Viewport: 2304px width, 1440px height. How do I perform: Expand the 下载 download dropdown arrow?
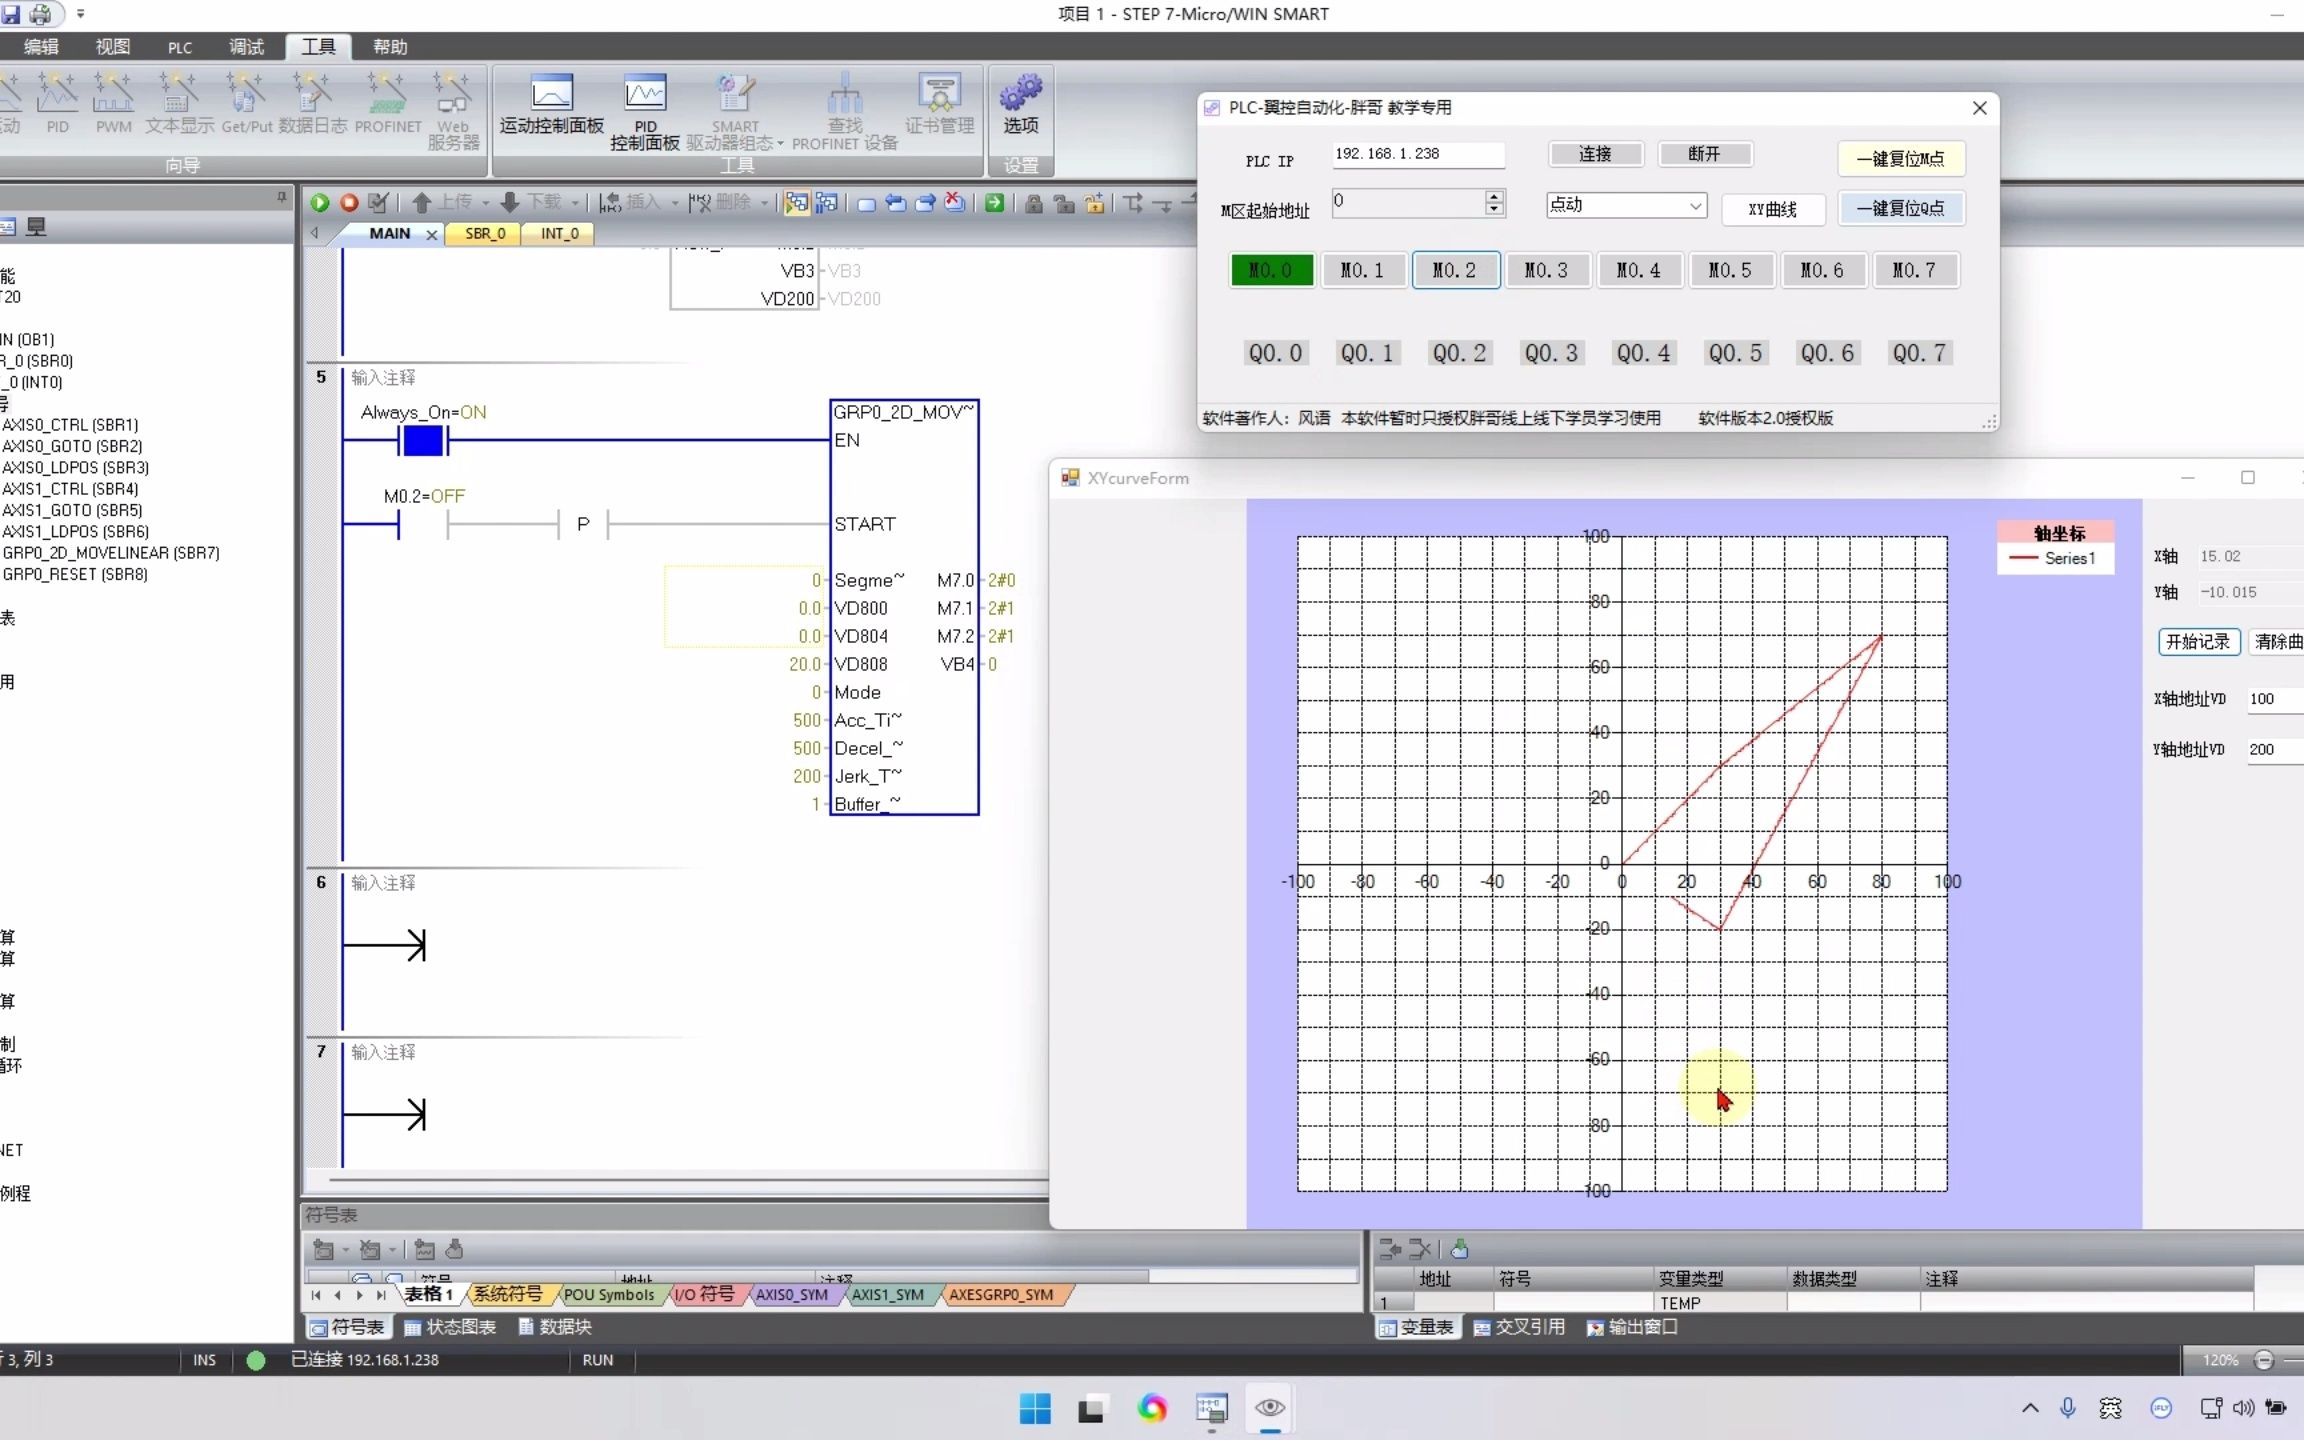pyautogui.click(x=576, y=203)
